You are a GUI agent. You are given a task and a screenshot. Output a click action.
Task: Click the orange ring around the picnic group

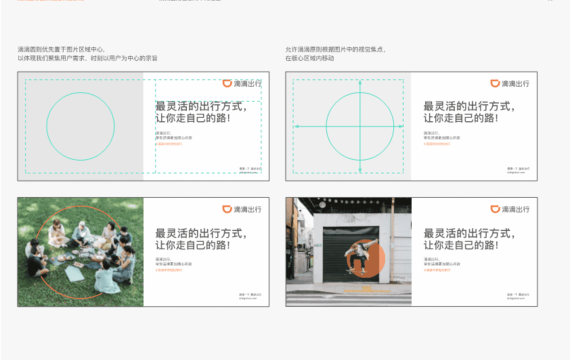(x=81, y=252)
